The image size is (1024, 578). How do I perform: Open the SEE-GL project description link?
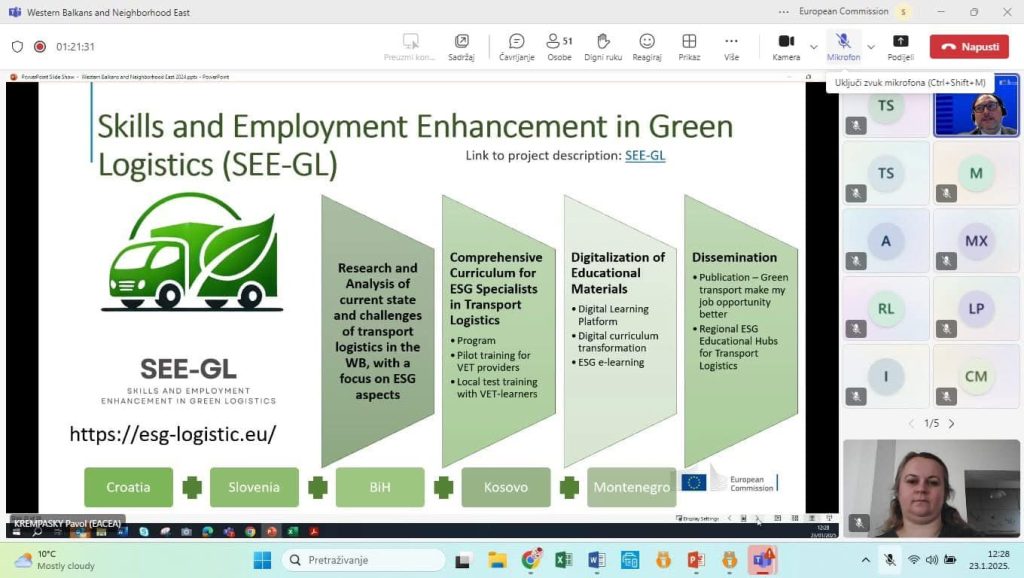click(644, 155)
